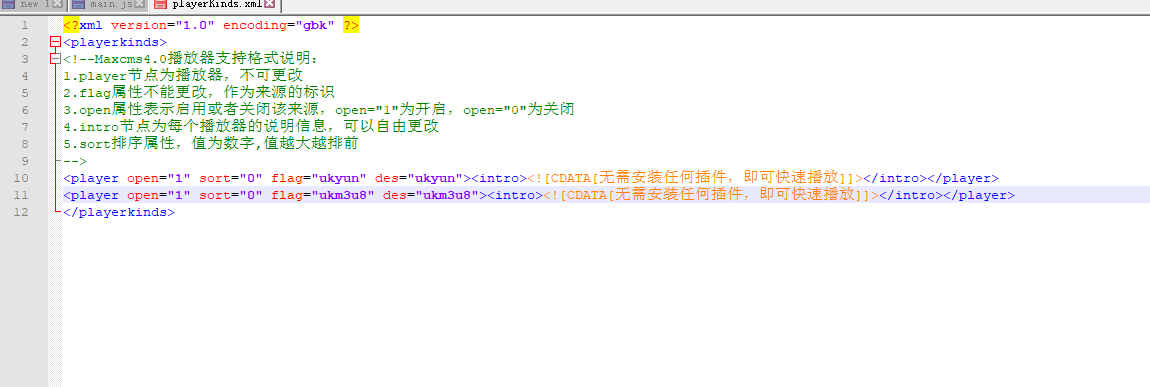Viewport: 1150px width, 387px height.
Task: Click the encoding="gbk" attribute text
Action: 279,26
